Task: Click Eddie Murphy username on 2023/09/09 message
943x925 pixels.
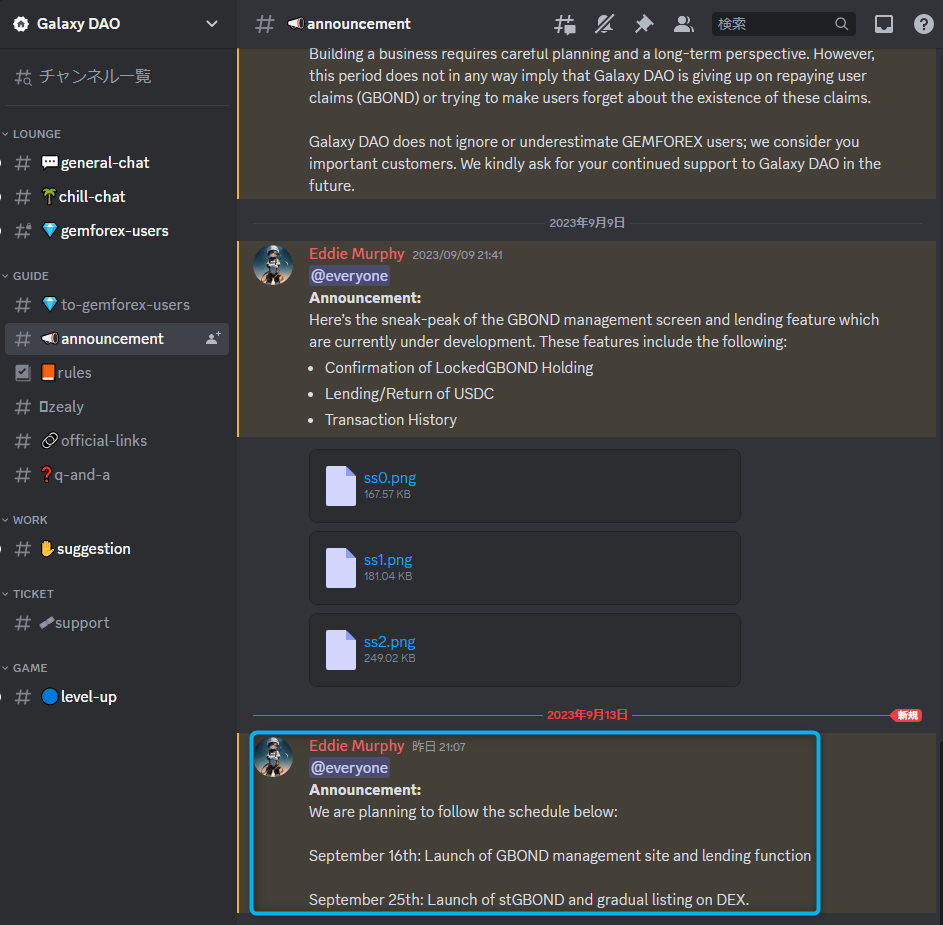Action: pyautogui.click(x=357, y=254)
